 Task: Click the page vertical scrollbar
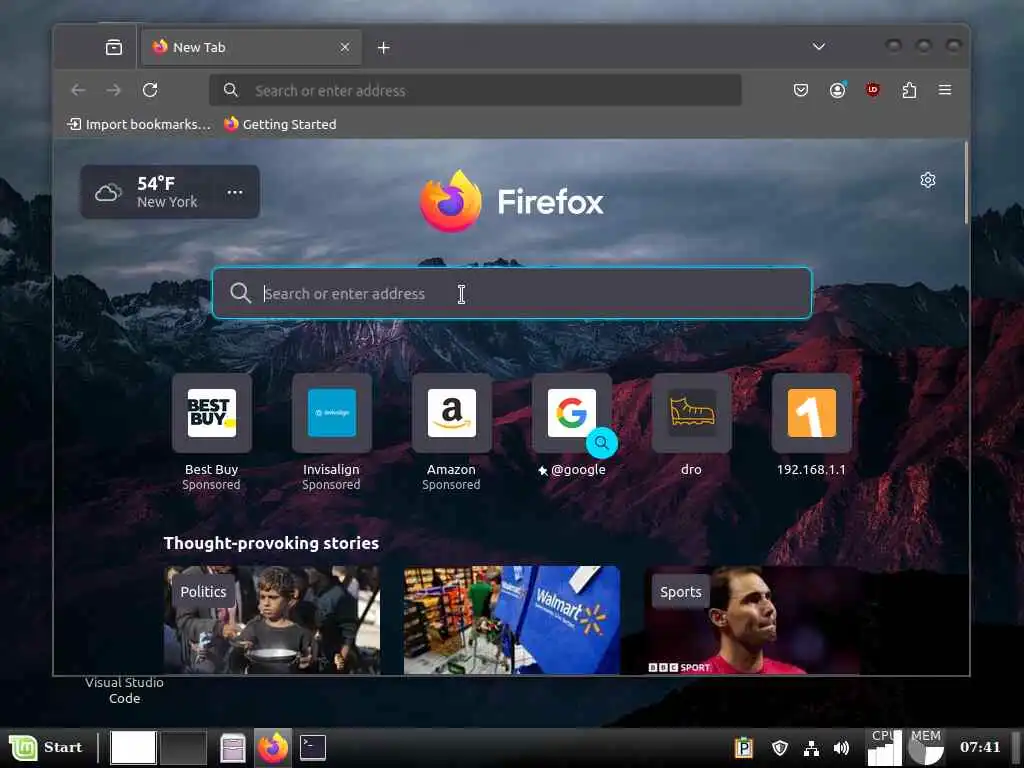(x=966, y=183)
